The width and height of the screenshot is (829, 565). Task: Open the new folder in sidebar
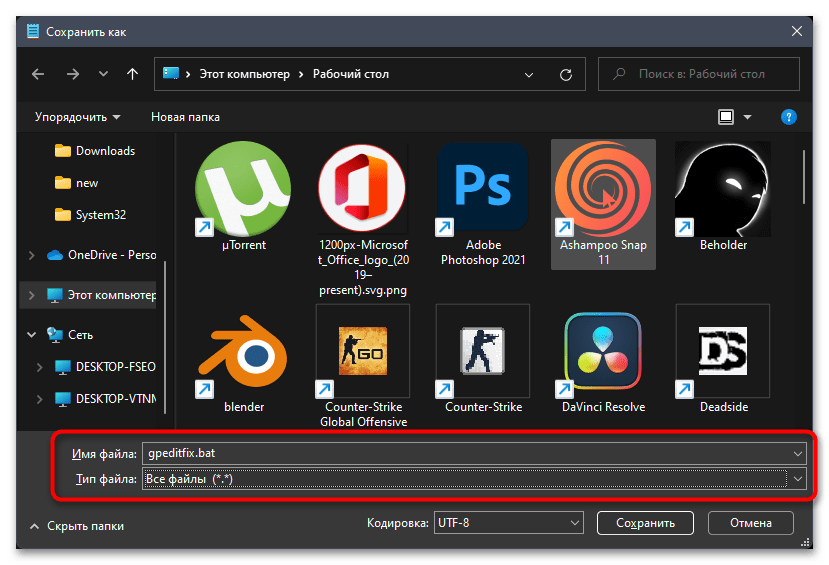tap(77, 183)
